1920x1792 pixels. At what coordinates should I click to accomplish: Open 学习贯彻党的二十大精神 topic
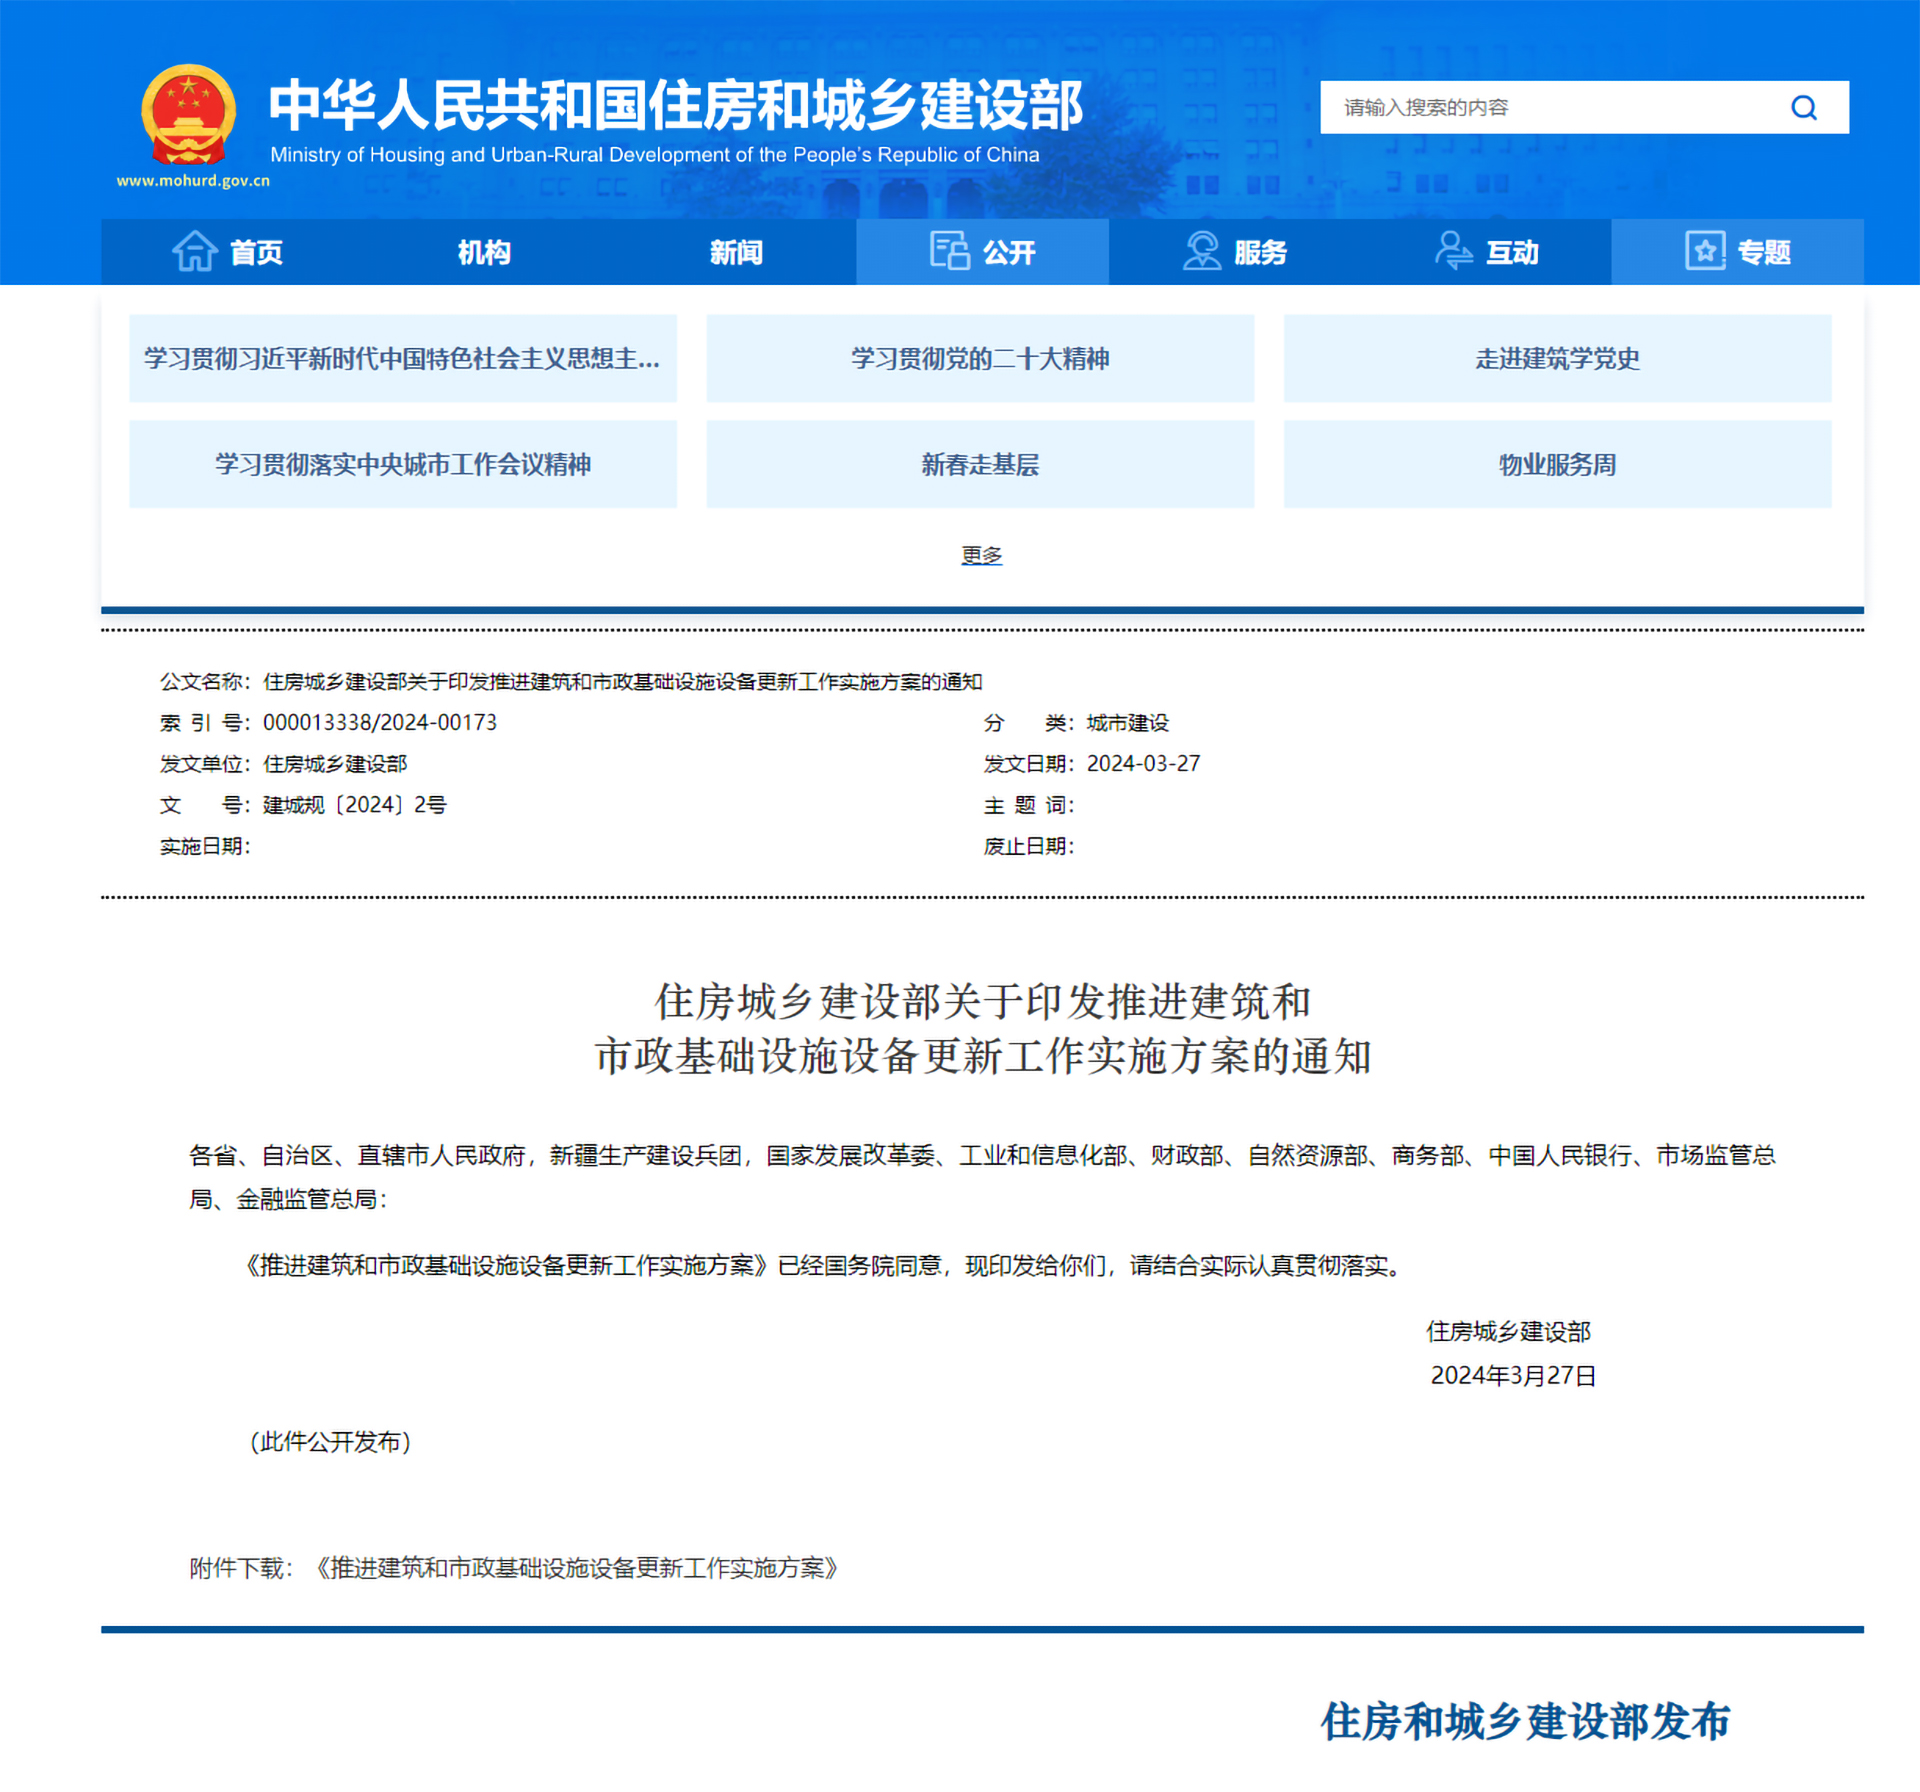tap(980, 359)
